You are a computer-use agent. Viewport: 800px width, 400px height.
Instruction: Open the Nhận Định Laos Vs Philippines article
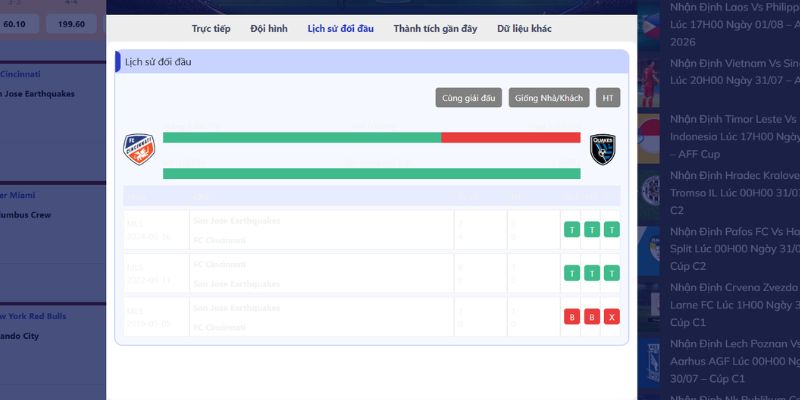(735, 24)
